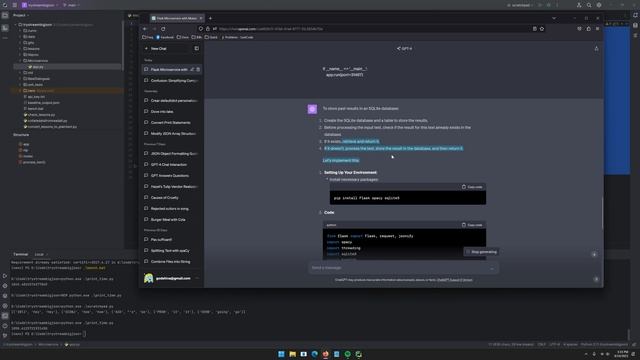The width and height of the screenshot is (640, 360).
Task: Open the 'Convert Print Statements' chat
Action: (x=171, y=122)
